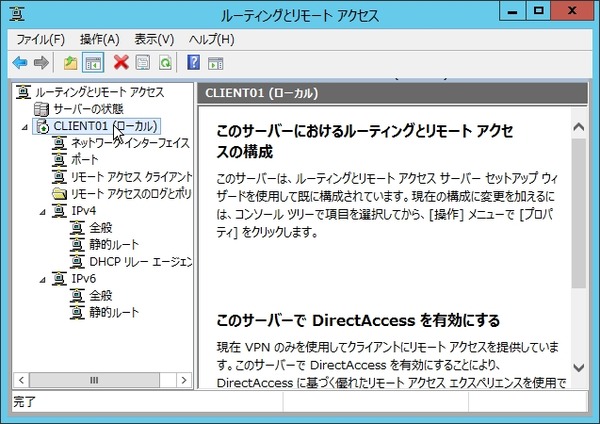Select DHCP リレー エージェント label
Image resolution: width=600 pixels, height=424 pixels.
click(140, 261)
